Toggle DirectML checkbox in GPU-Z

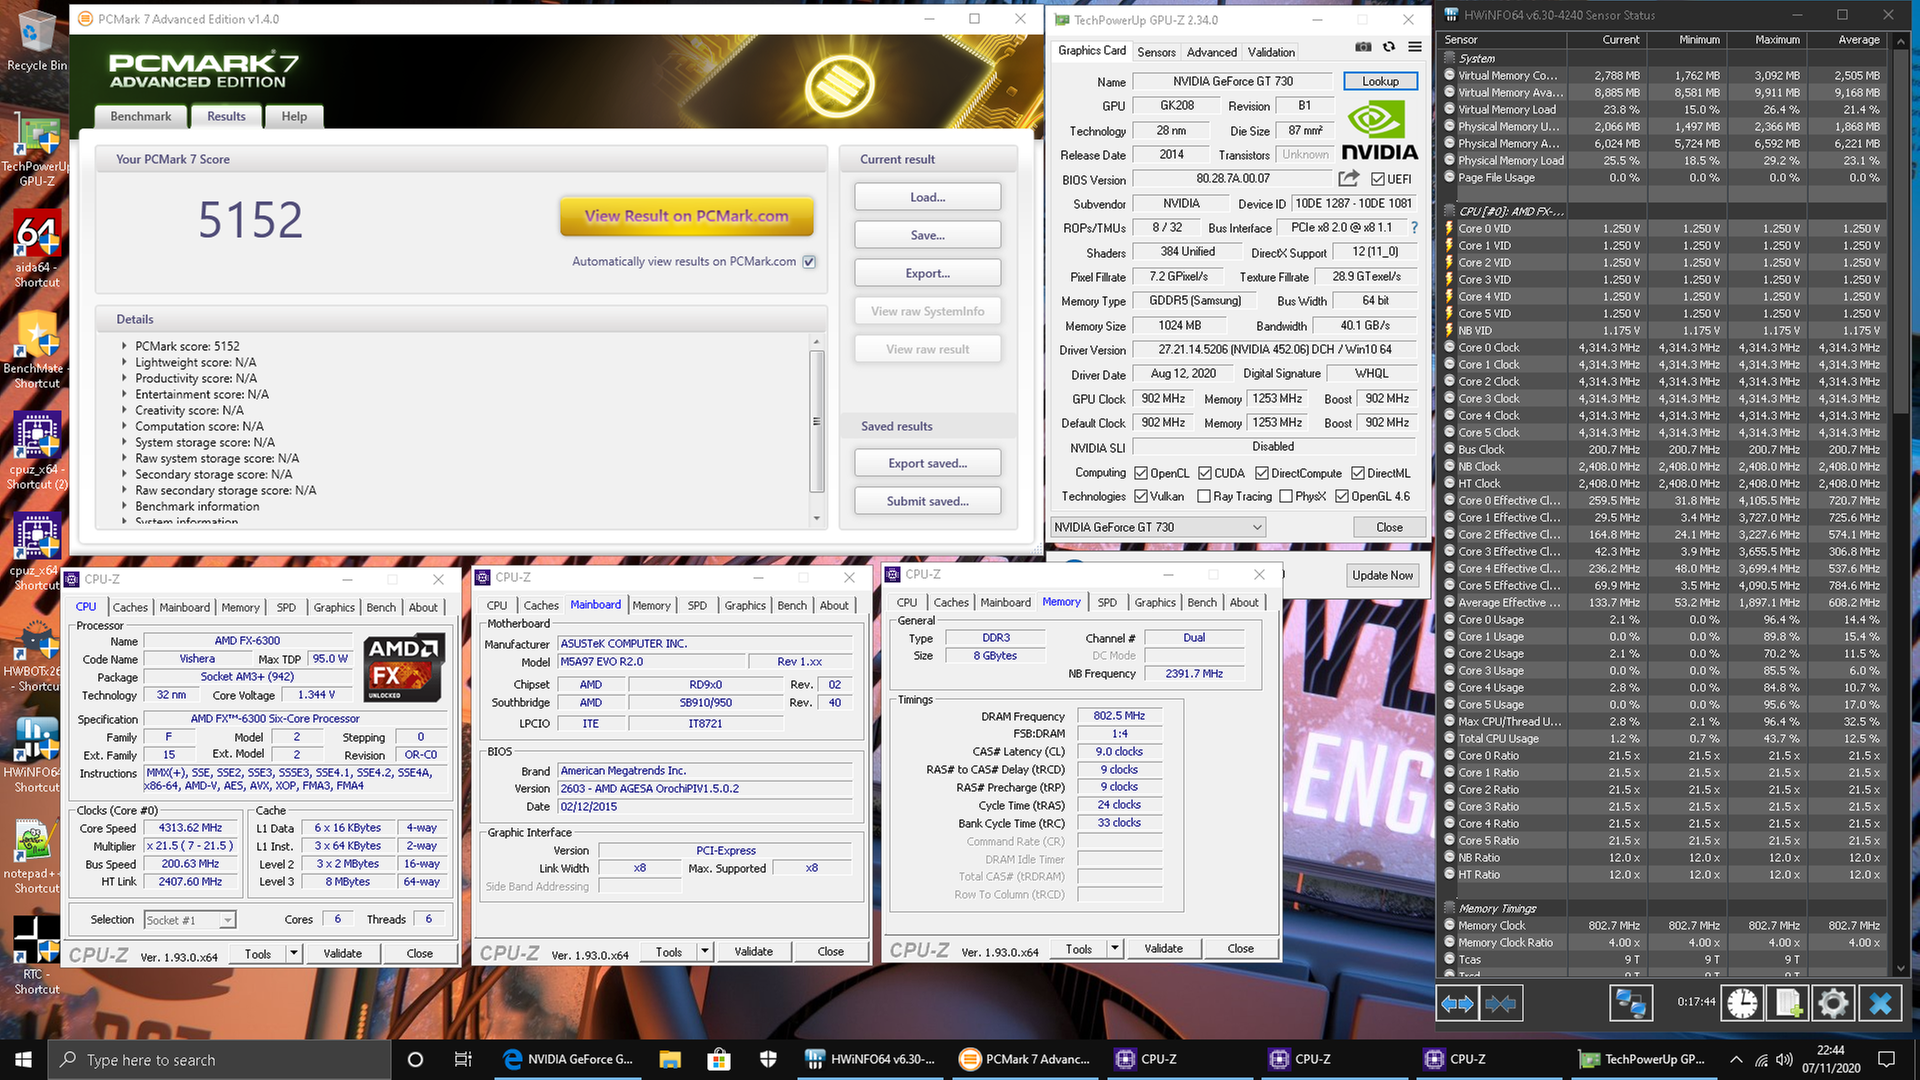(x=1358, y=473)
